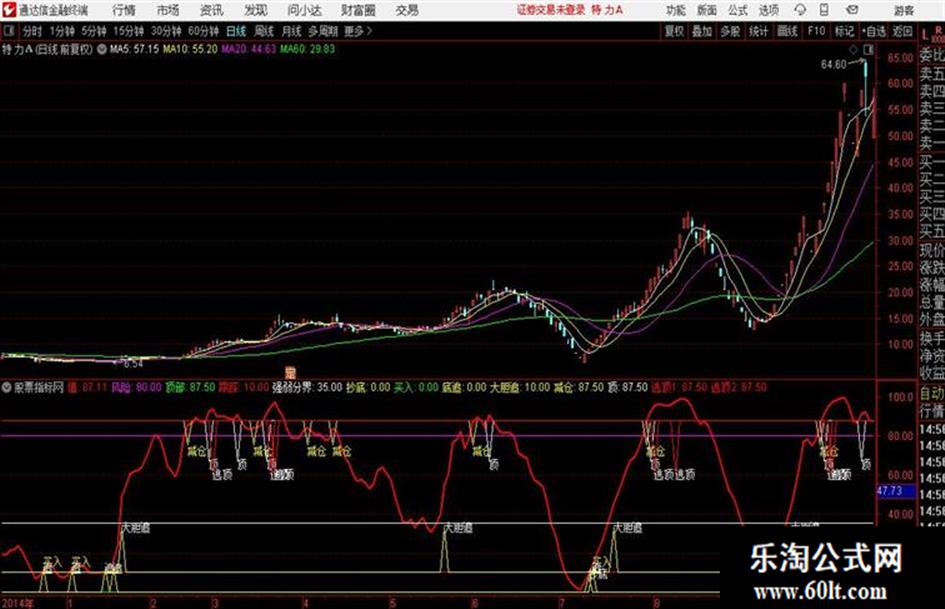Click the diamond icon above the chart
This screenshot has width=945, height=609.
coord(853,49)
